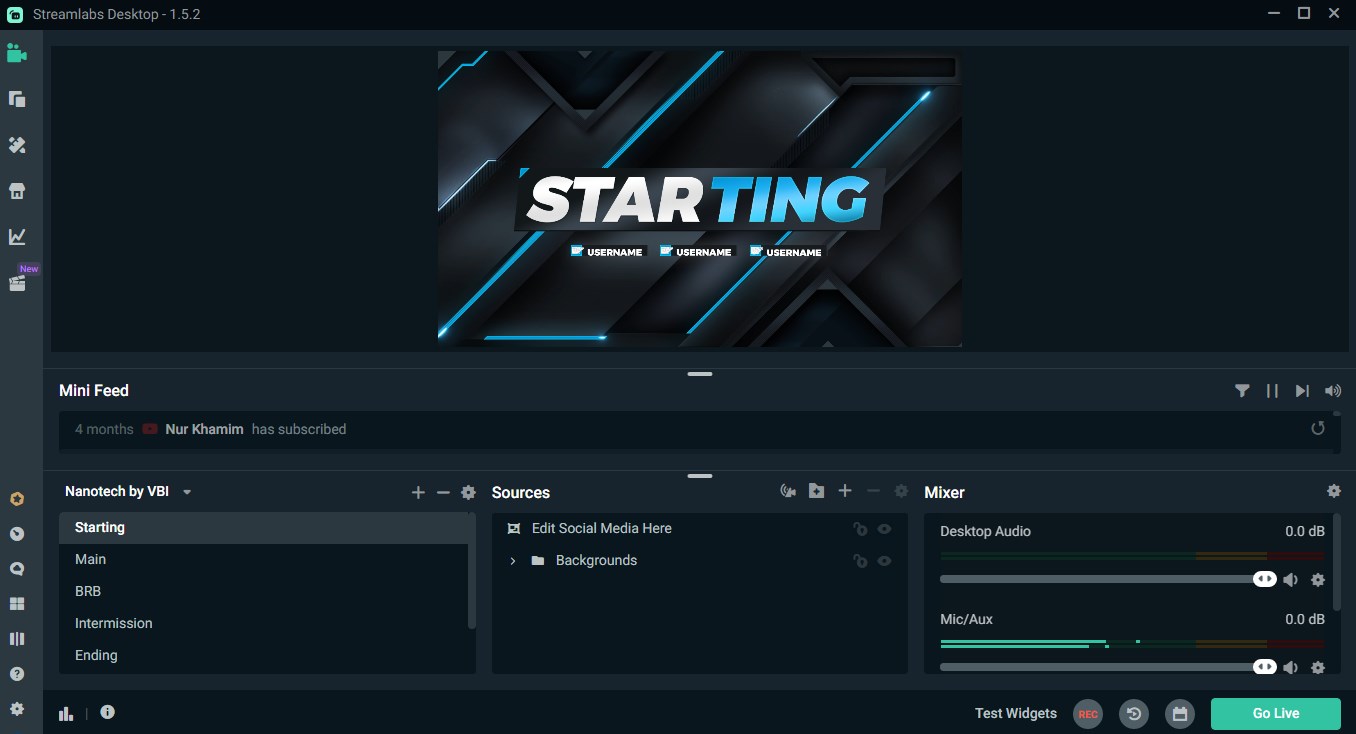Adjust the Mic/Aux volume slider
The width and height of the screenshot is (1356, 734).
click(x=1108, y=667)
